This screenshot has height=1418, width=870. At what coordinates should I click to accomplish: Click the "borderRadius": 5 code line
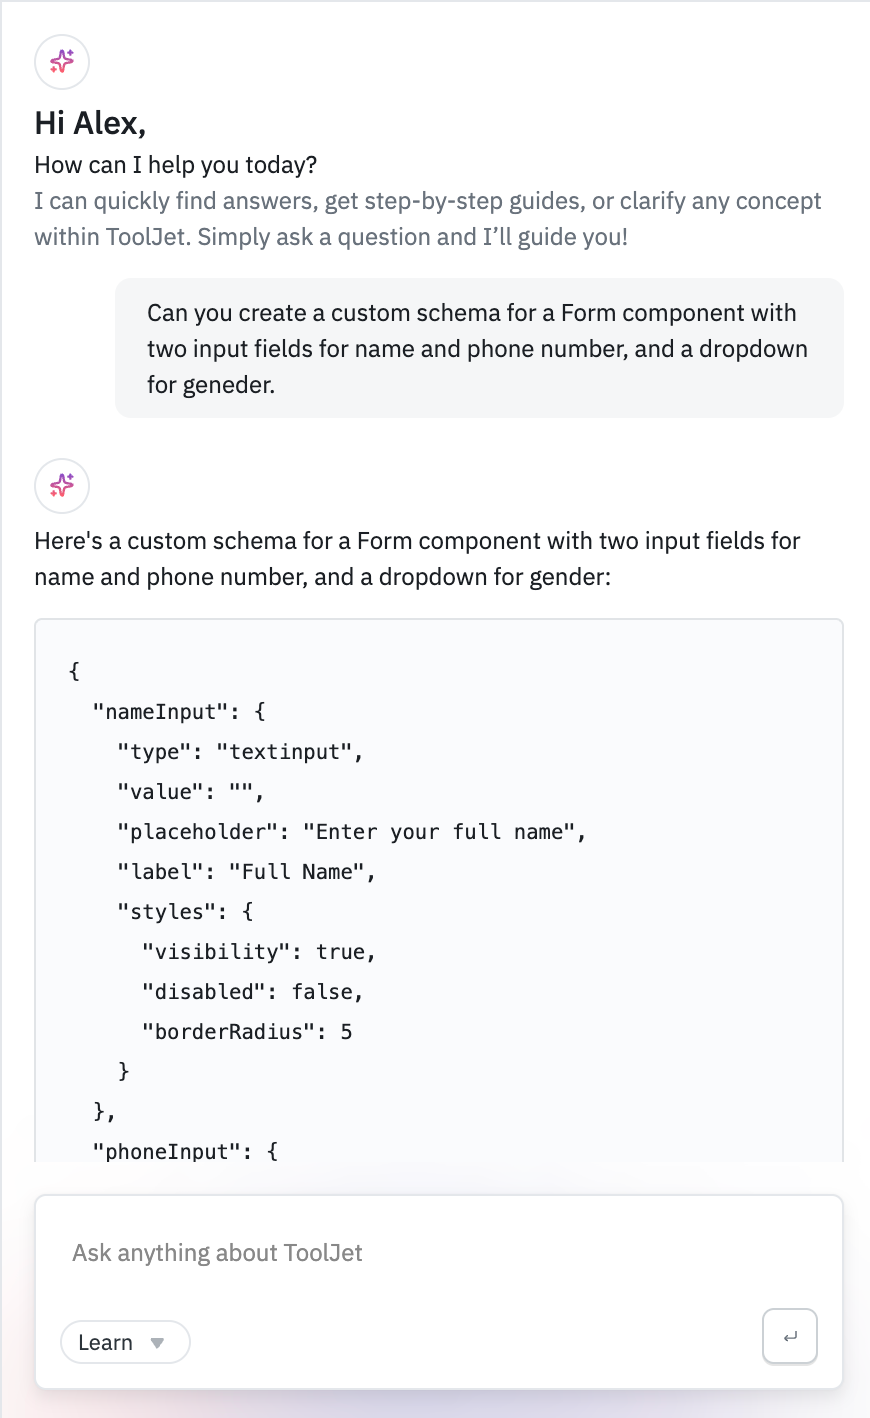tap(247, 1032)
